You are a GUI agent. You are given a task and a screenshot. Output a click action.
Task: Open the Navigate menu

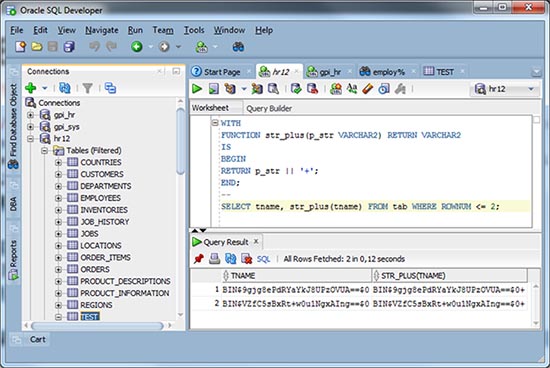(x=102, y=30)
